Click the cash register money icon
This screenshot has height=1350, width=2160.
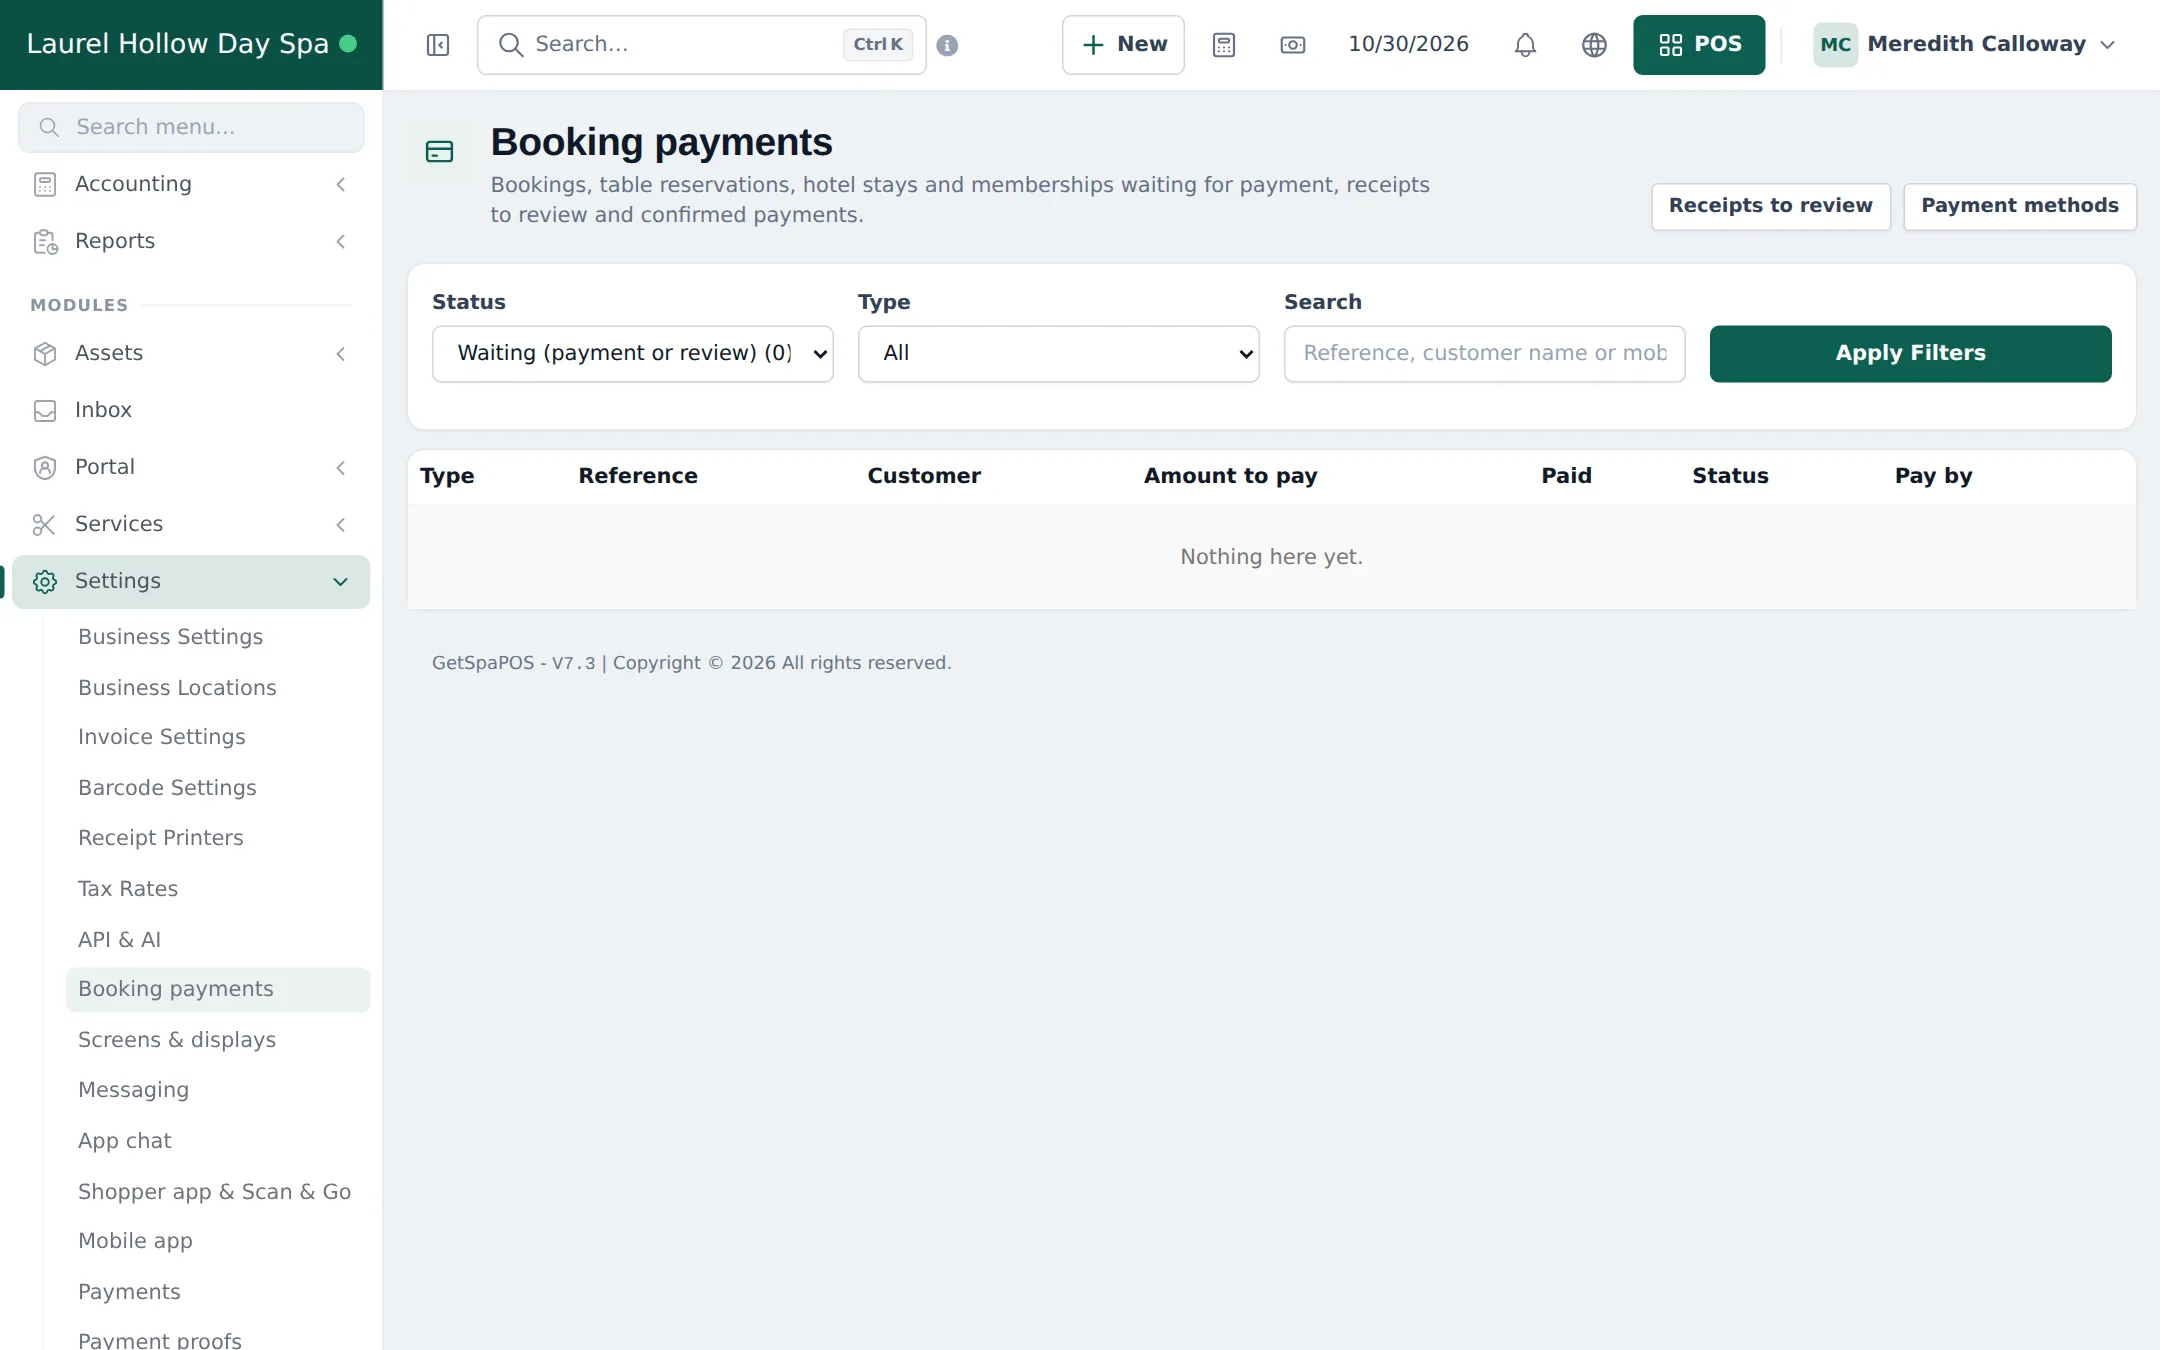pyautogui.click(x=1292, y=45)
